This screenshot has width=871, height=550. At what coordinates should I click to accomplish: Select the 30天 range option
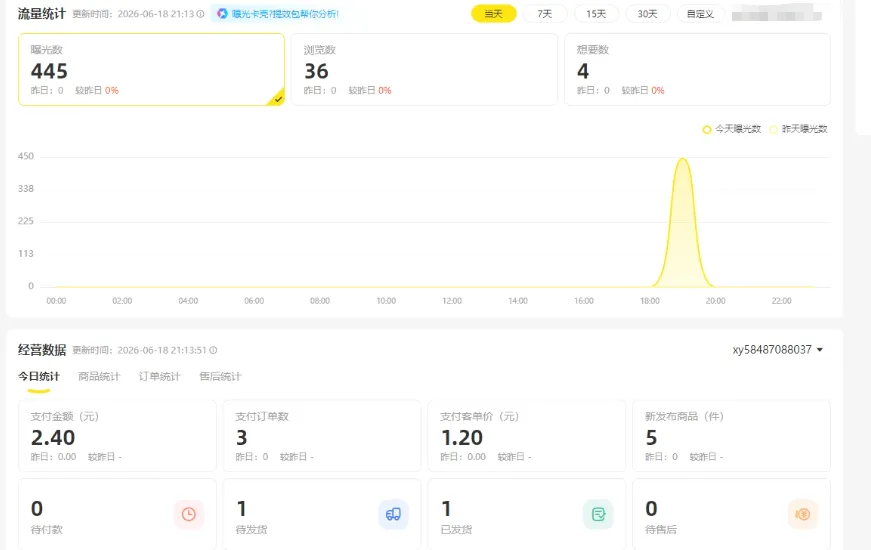click(648, 14)
